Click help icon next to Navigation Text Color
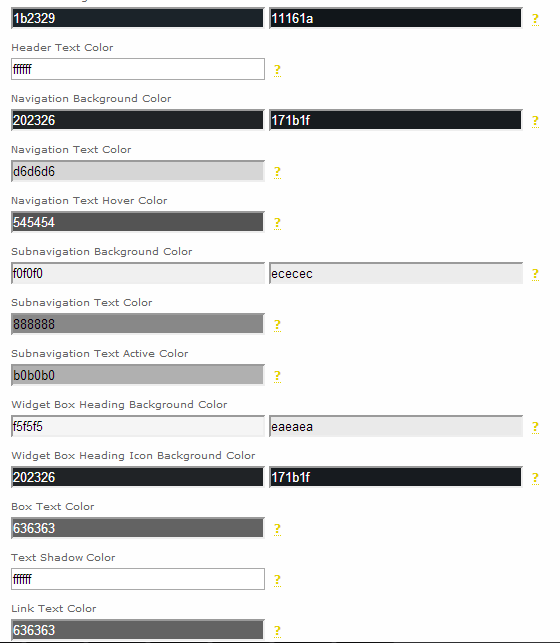560x643 pixels. 277,172
